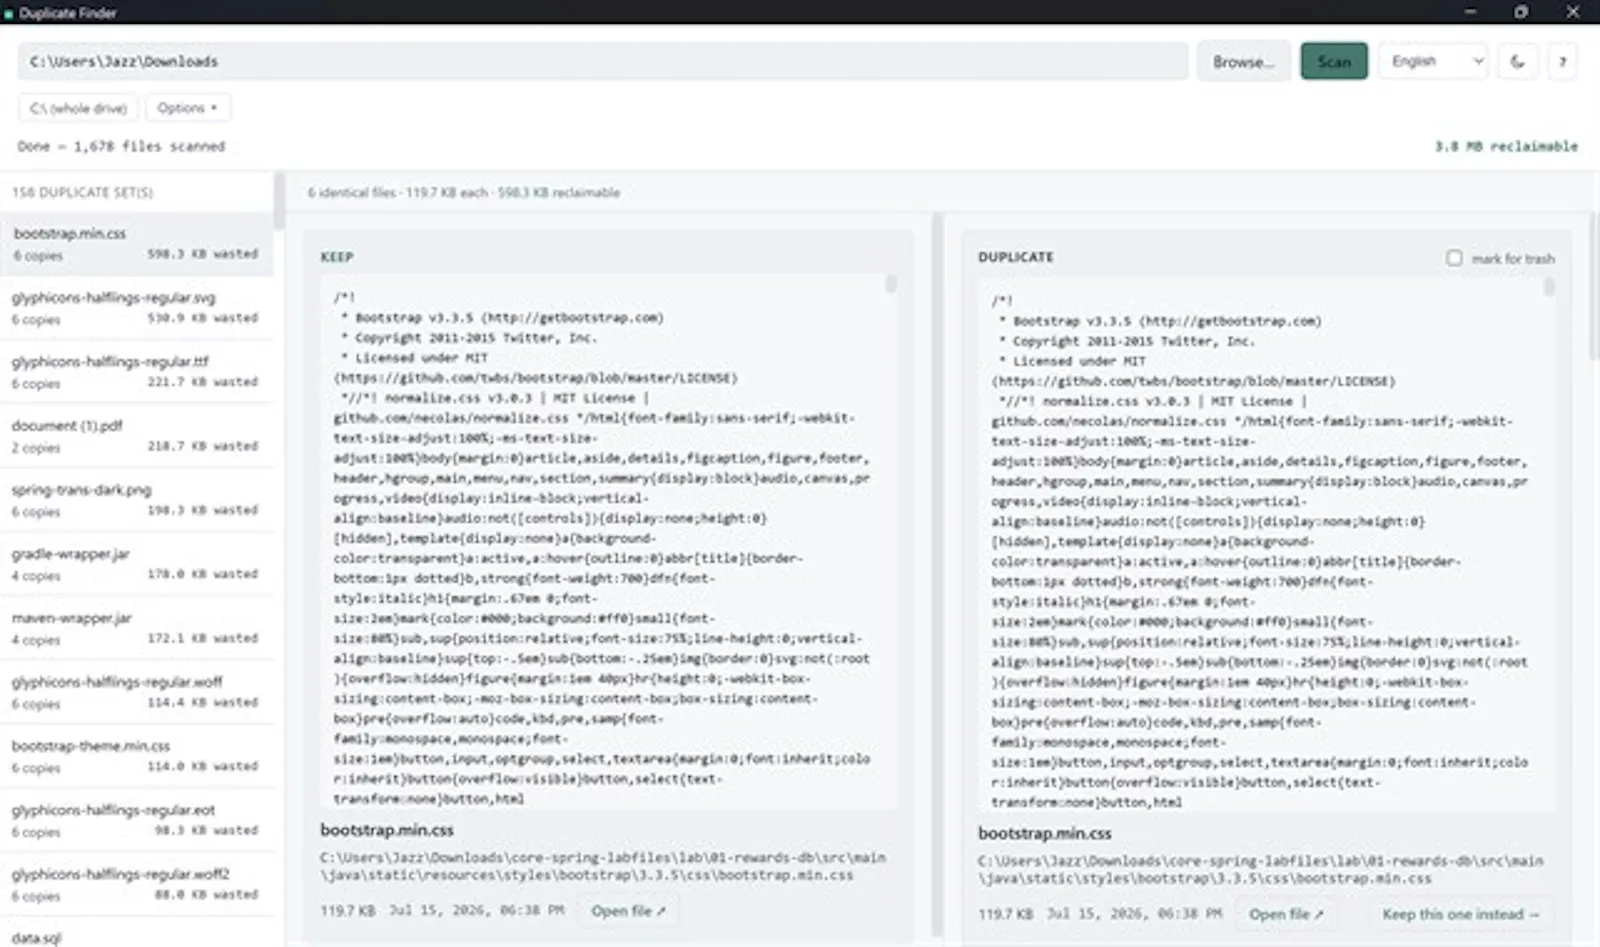Select bootstrap-theme.min.css duplicate set
1600x947 pixels.
click(136, 756)
